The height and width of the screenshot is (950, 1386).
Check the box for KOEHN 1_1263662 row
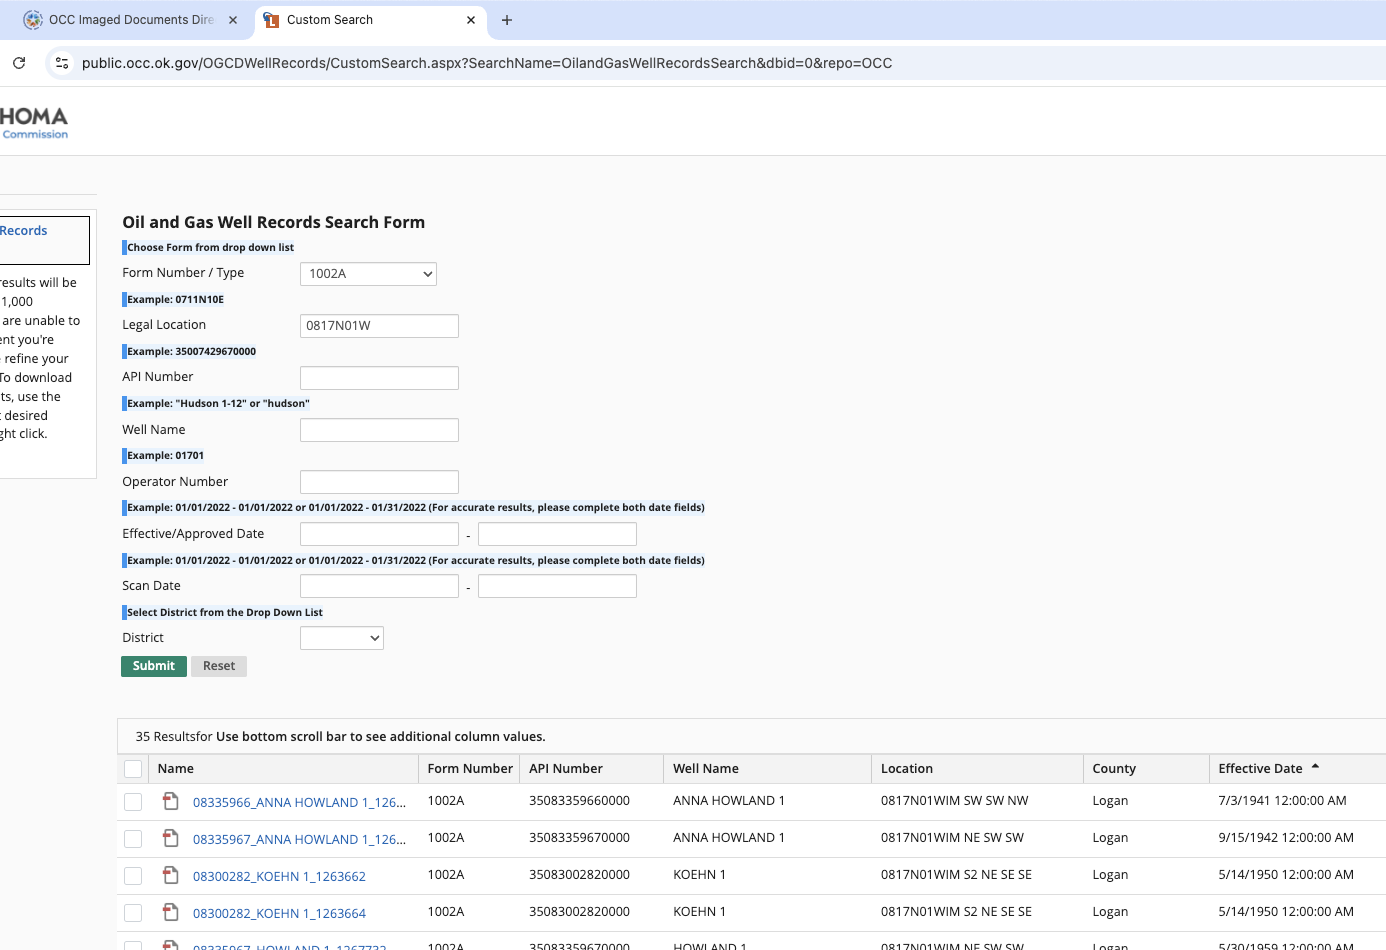133,876
